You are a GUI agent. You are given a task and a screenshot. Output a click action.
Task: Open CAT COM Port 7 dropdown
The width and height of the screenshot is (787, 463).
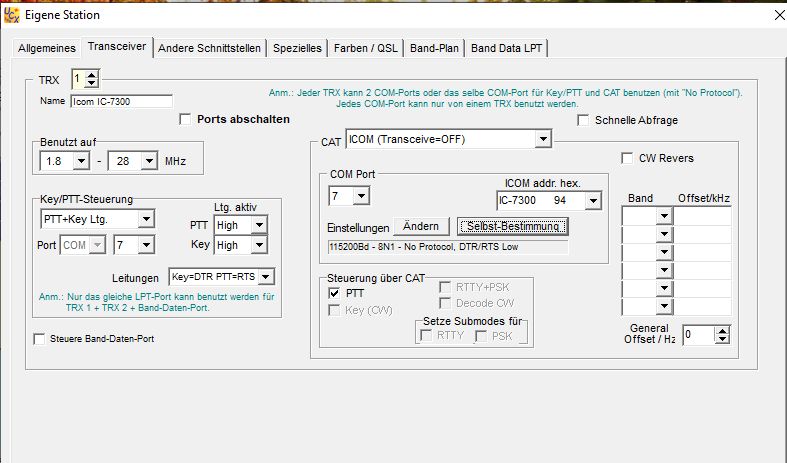pyautogui.click(x=361, y=196)
